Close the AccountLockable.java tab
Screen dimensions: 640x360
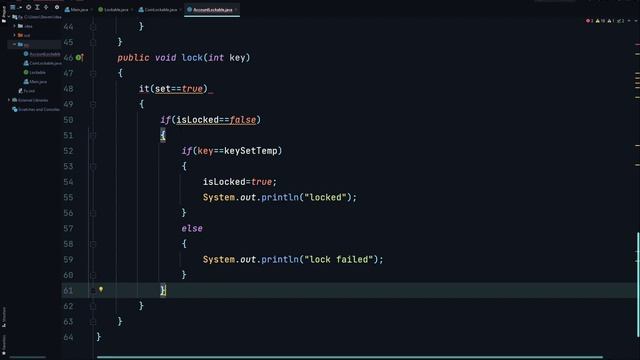[x=236, y=10]
